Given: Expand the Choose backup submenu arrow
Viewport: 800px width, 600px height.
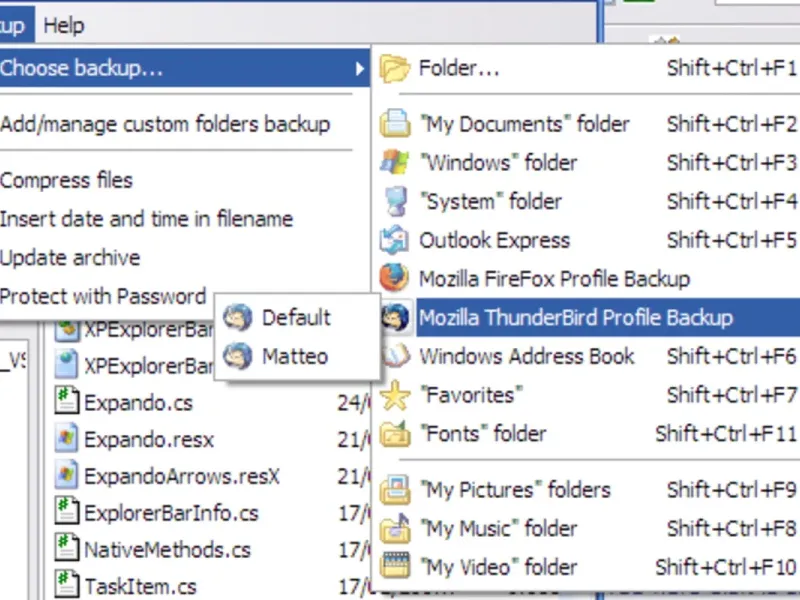Looking at the screenshot, I should tap(359, 69).
